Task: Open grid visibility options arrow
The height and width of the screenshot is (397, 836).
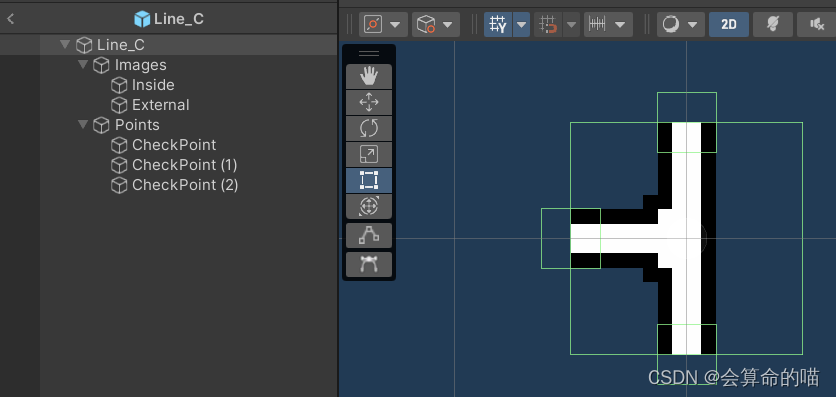Action: pyautogui.click(x=521, y=25)
